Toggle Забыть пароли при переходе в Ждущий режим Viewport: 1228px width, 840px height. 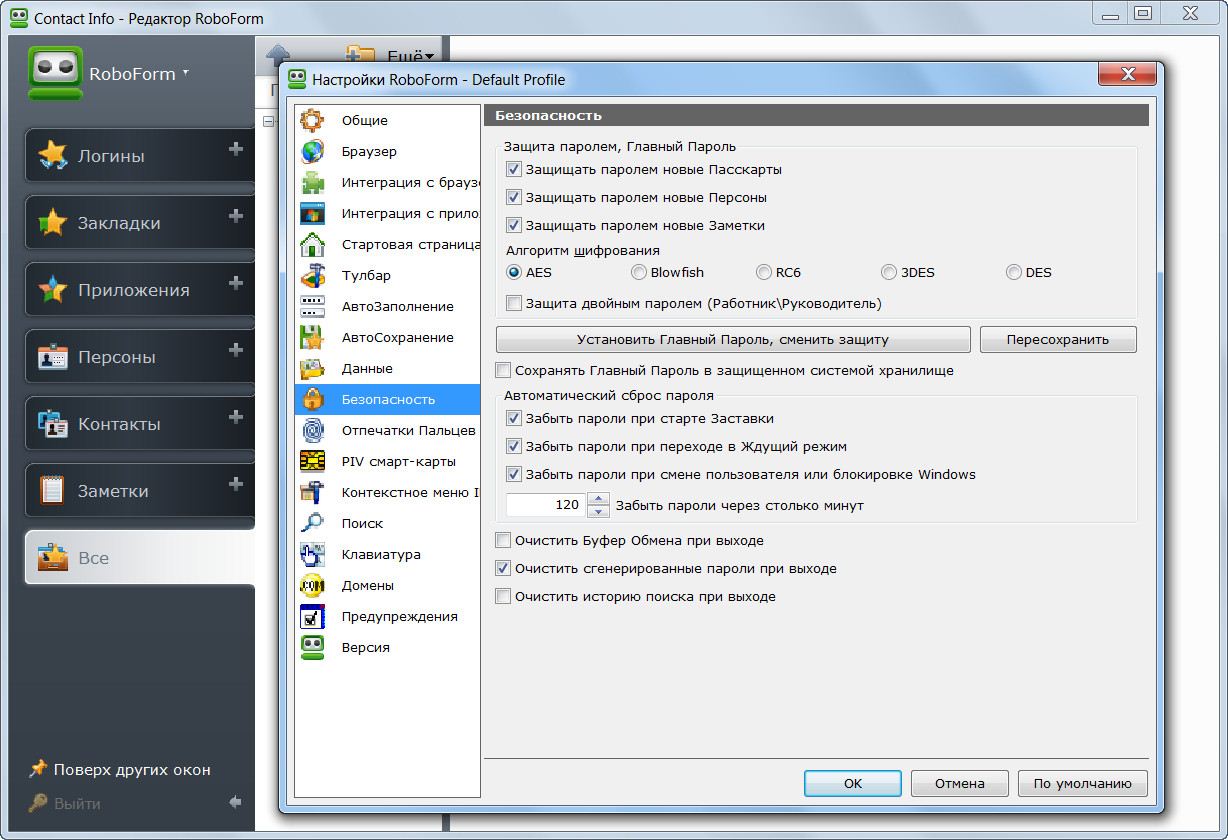(514, 446)
